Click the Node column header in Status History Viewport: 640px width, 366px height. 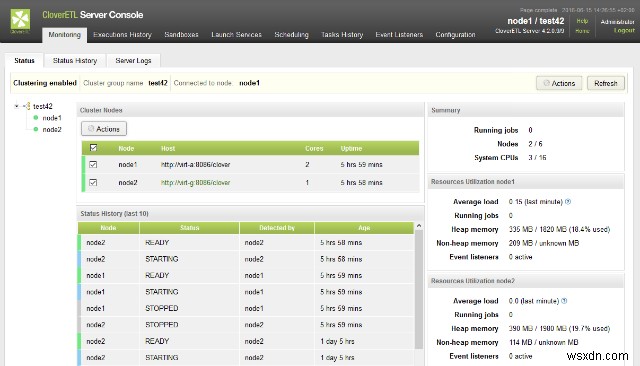pyautogui.click(x=108, y=228)
